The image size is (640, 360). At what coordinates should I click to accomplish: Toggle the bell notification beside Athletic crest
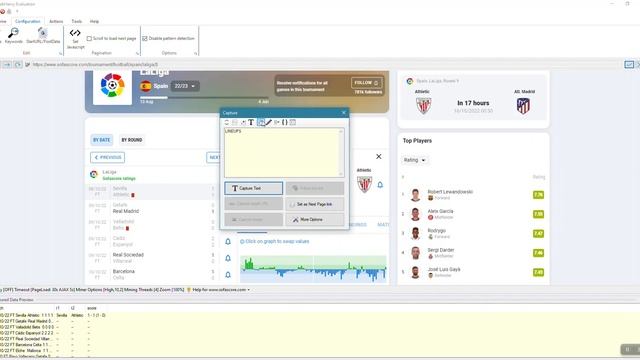[380, 185]
